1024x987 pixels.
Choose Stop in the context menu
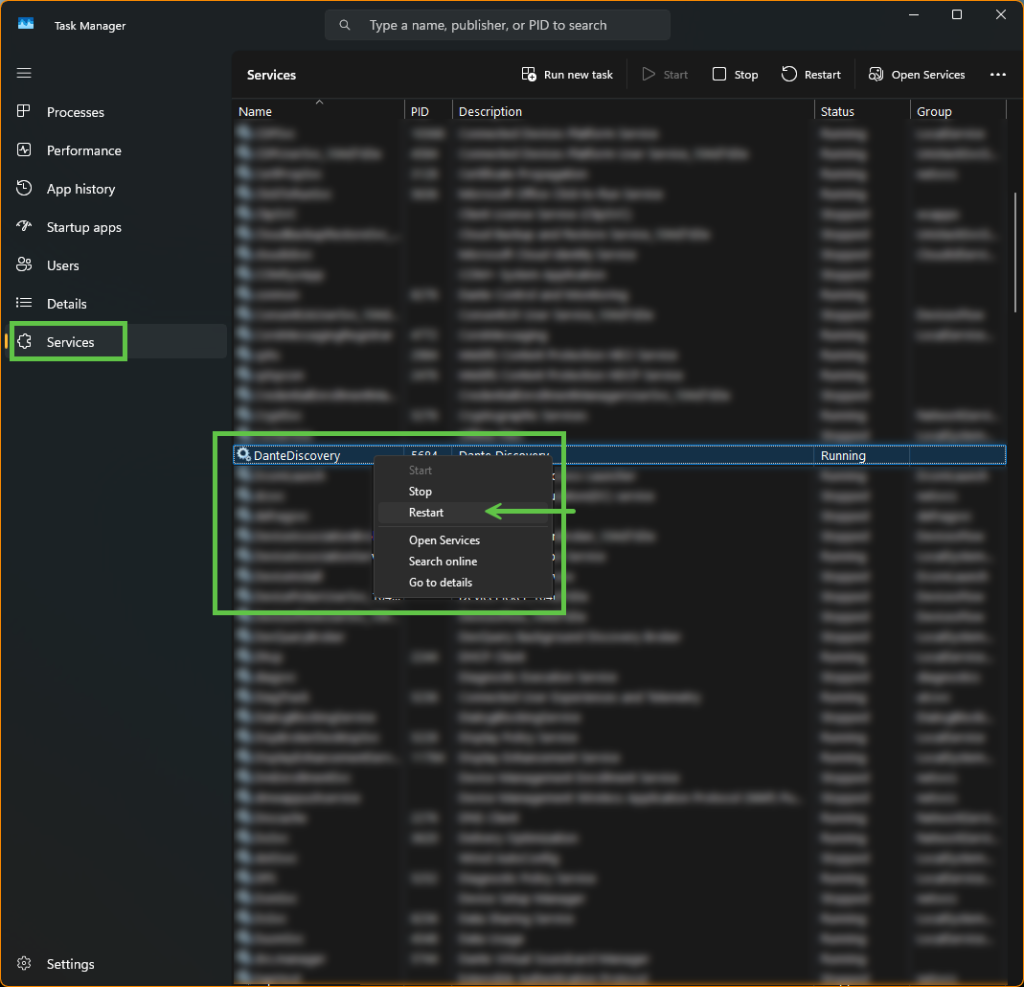tap(420, 491)
